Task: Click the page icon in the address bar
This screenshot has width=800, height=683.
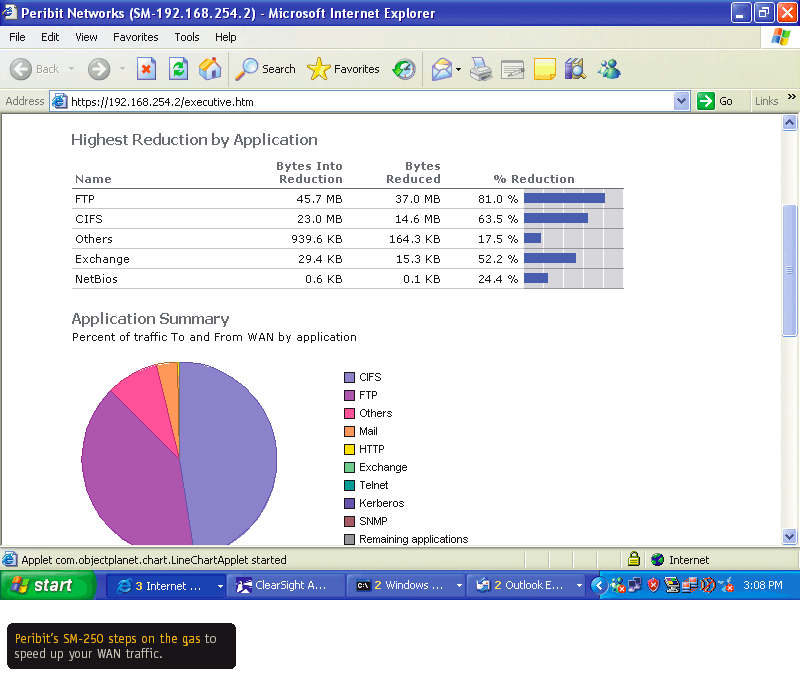Action: pyautogui.click(x=60, y=101)
